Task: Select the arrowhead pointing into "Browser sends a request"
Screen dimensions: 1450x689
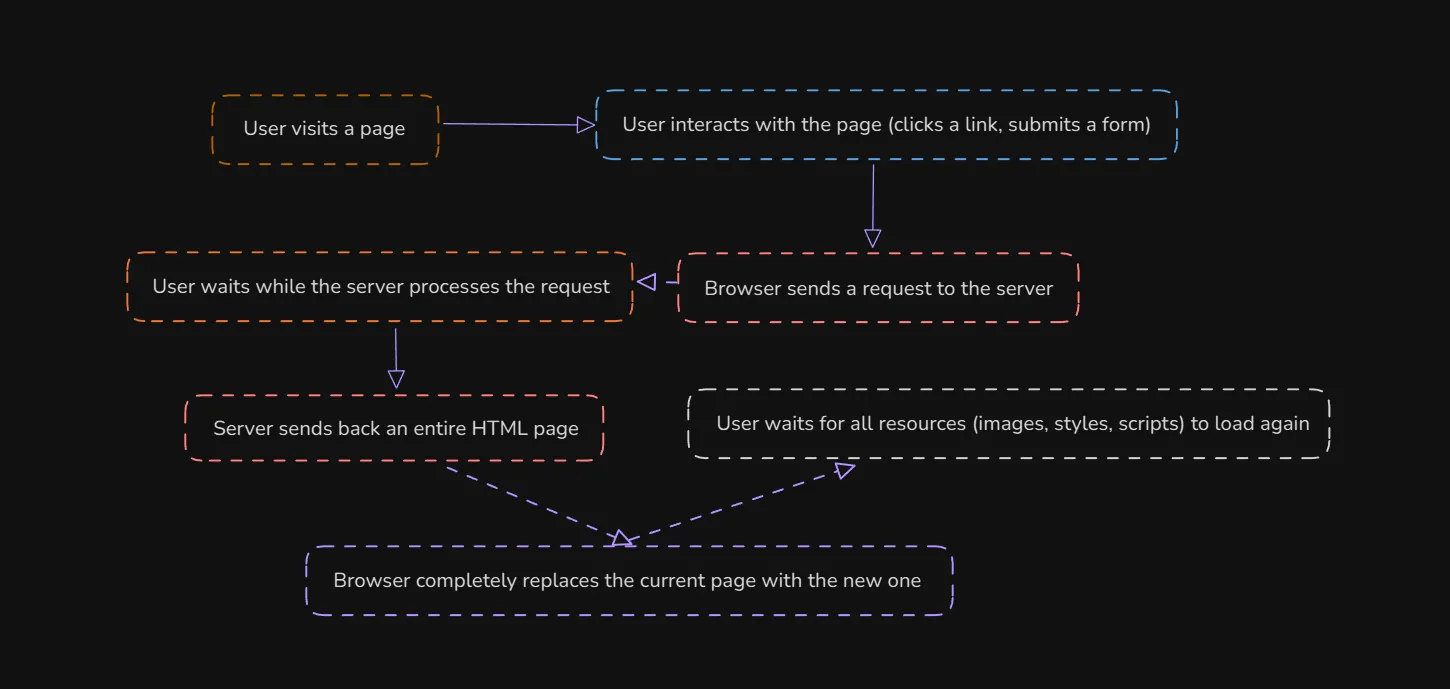Action: pos(872,237)
